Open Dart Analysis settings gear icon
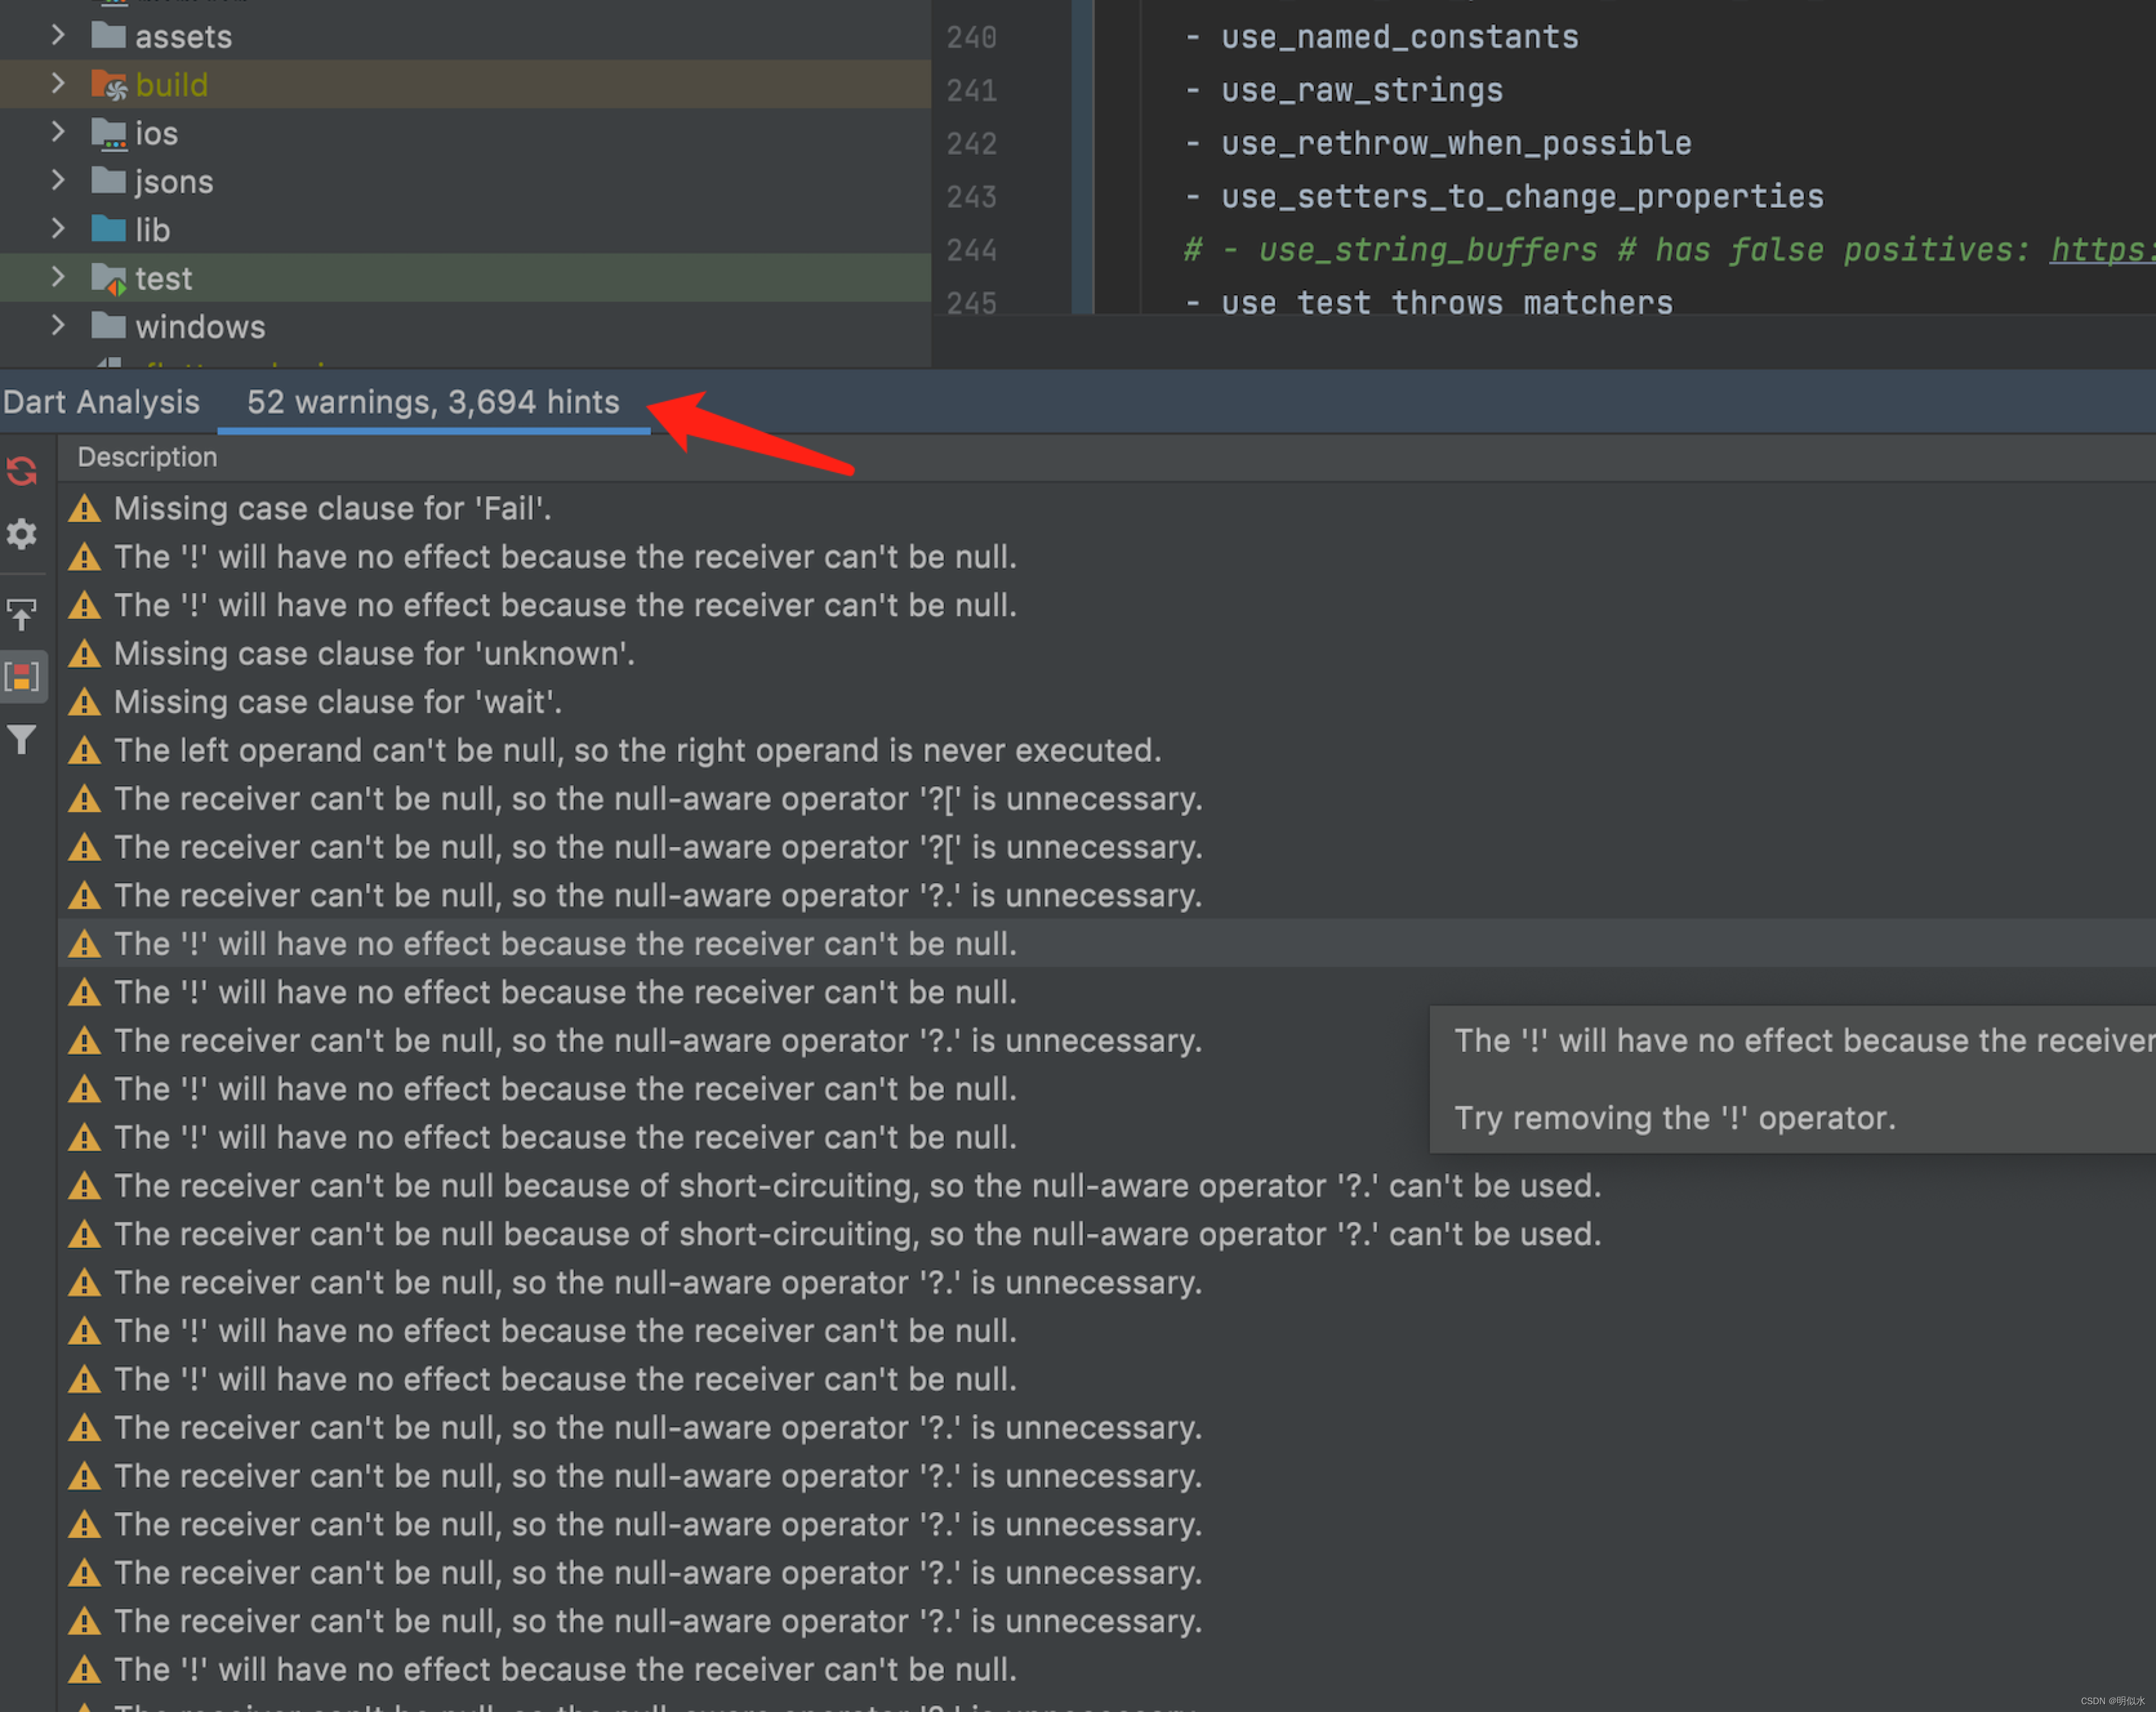The width and height of the screenshot is (2156, 1712). coord(22,534)
